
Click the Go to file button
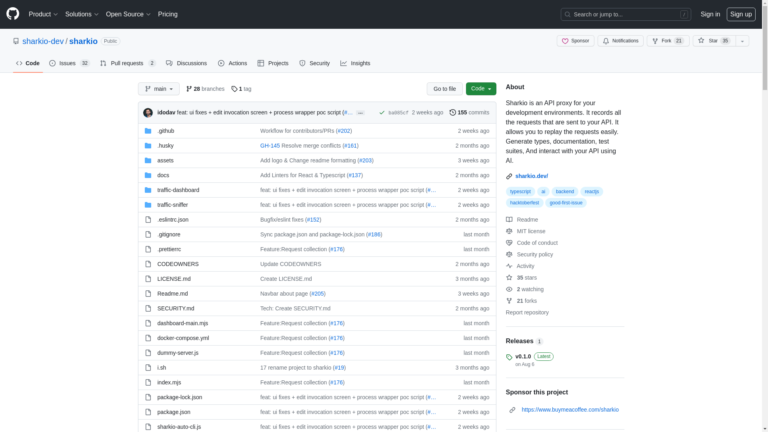(x=444, y=89)
